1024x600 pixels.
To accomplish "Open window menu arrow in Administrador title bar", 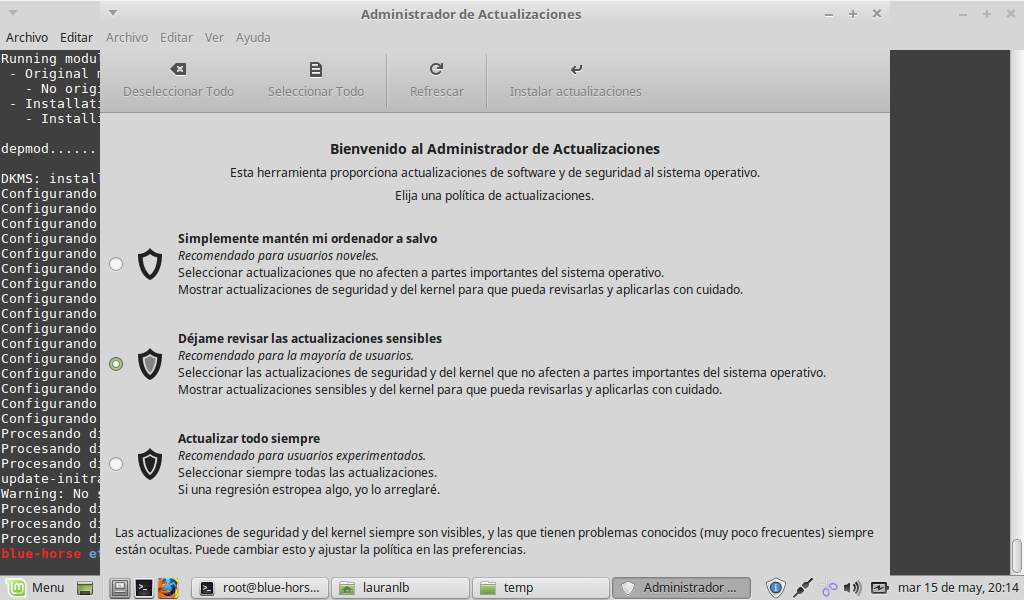I will pyautogui.click(x=112, y=13).
